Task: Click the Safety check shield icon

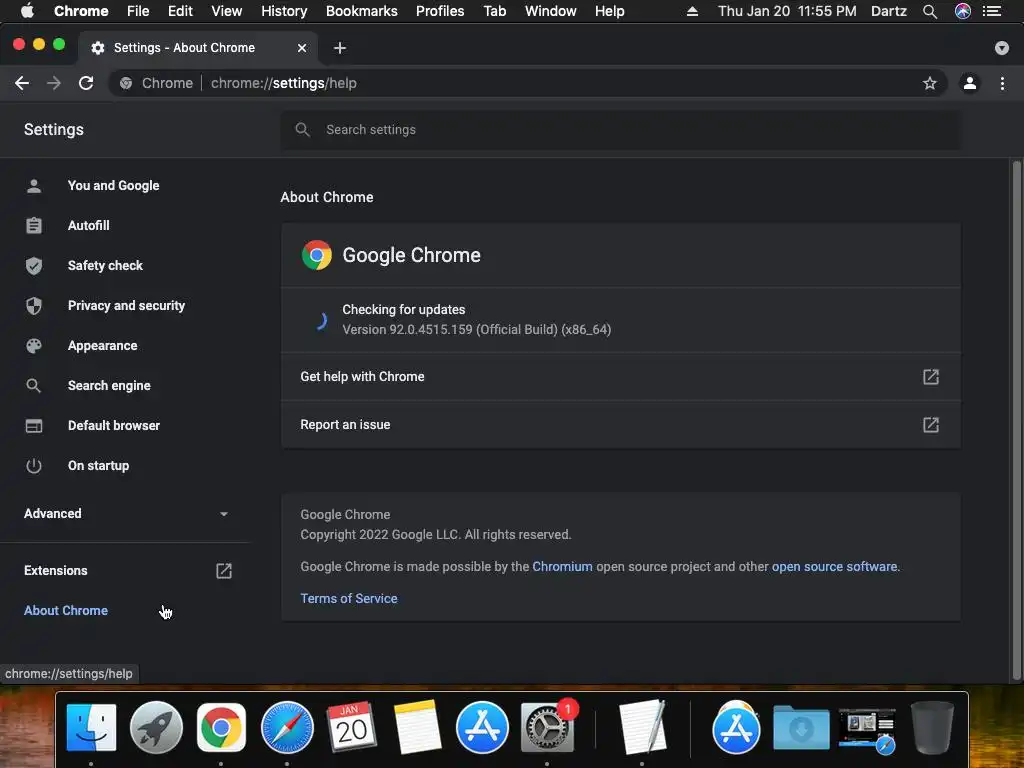Action: (x=34, y=265)
